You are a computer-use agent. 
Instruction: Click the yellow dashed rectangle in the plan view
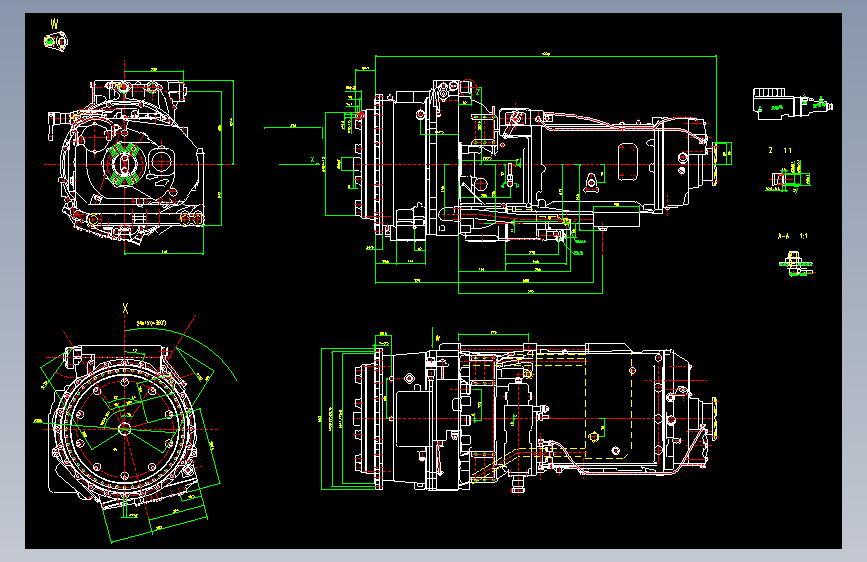(x=608, y=405)
